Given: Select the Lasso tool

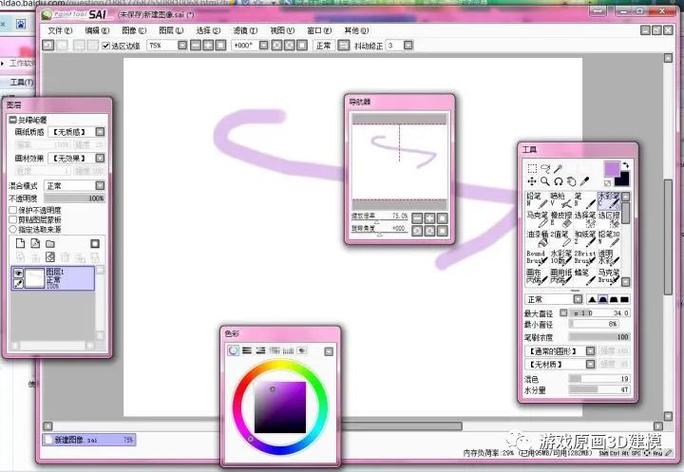Looking at the screenshot, I should (x=545, y=168).
